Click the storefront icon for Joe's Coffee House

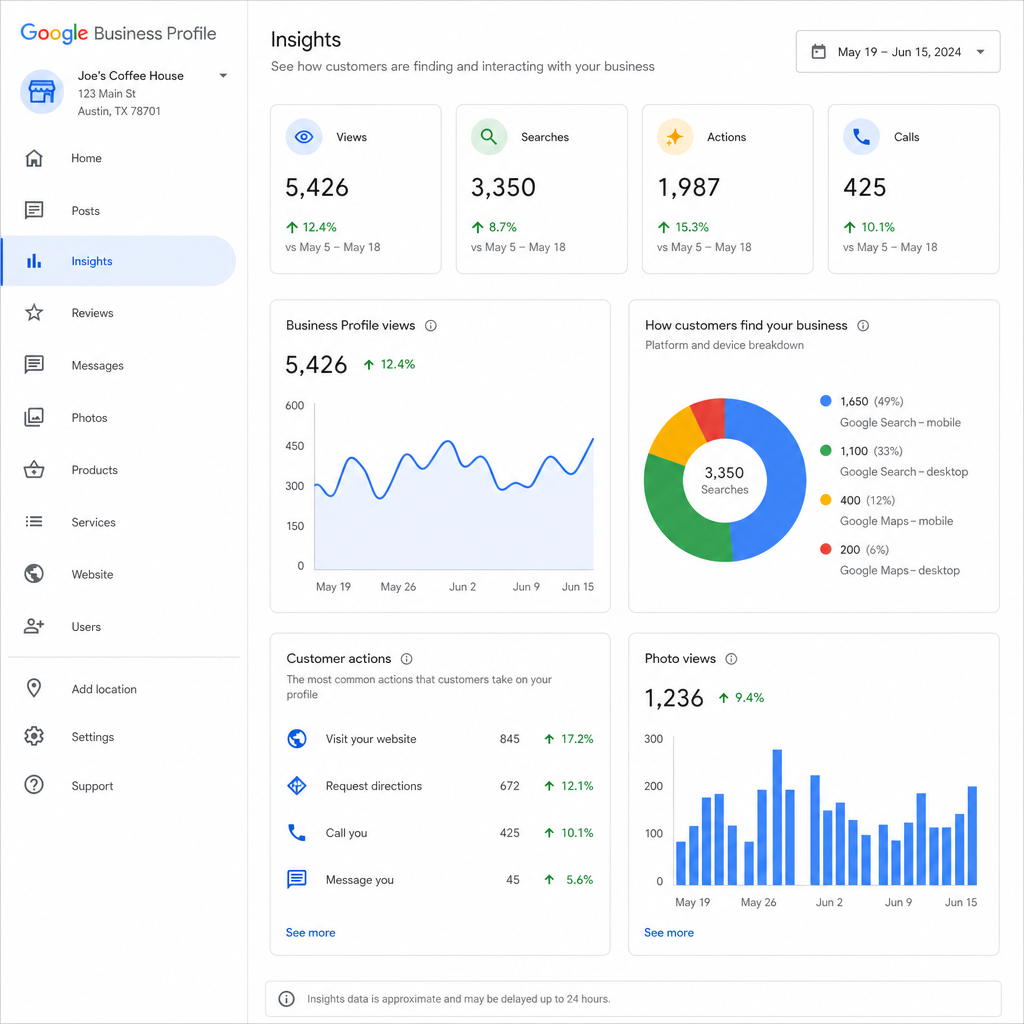point(42,92)
